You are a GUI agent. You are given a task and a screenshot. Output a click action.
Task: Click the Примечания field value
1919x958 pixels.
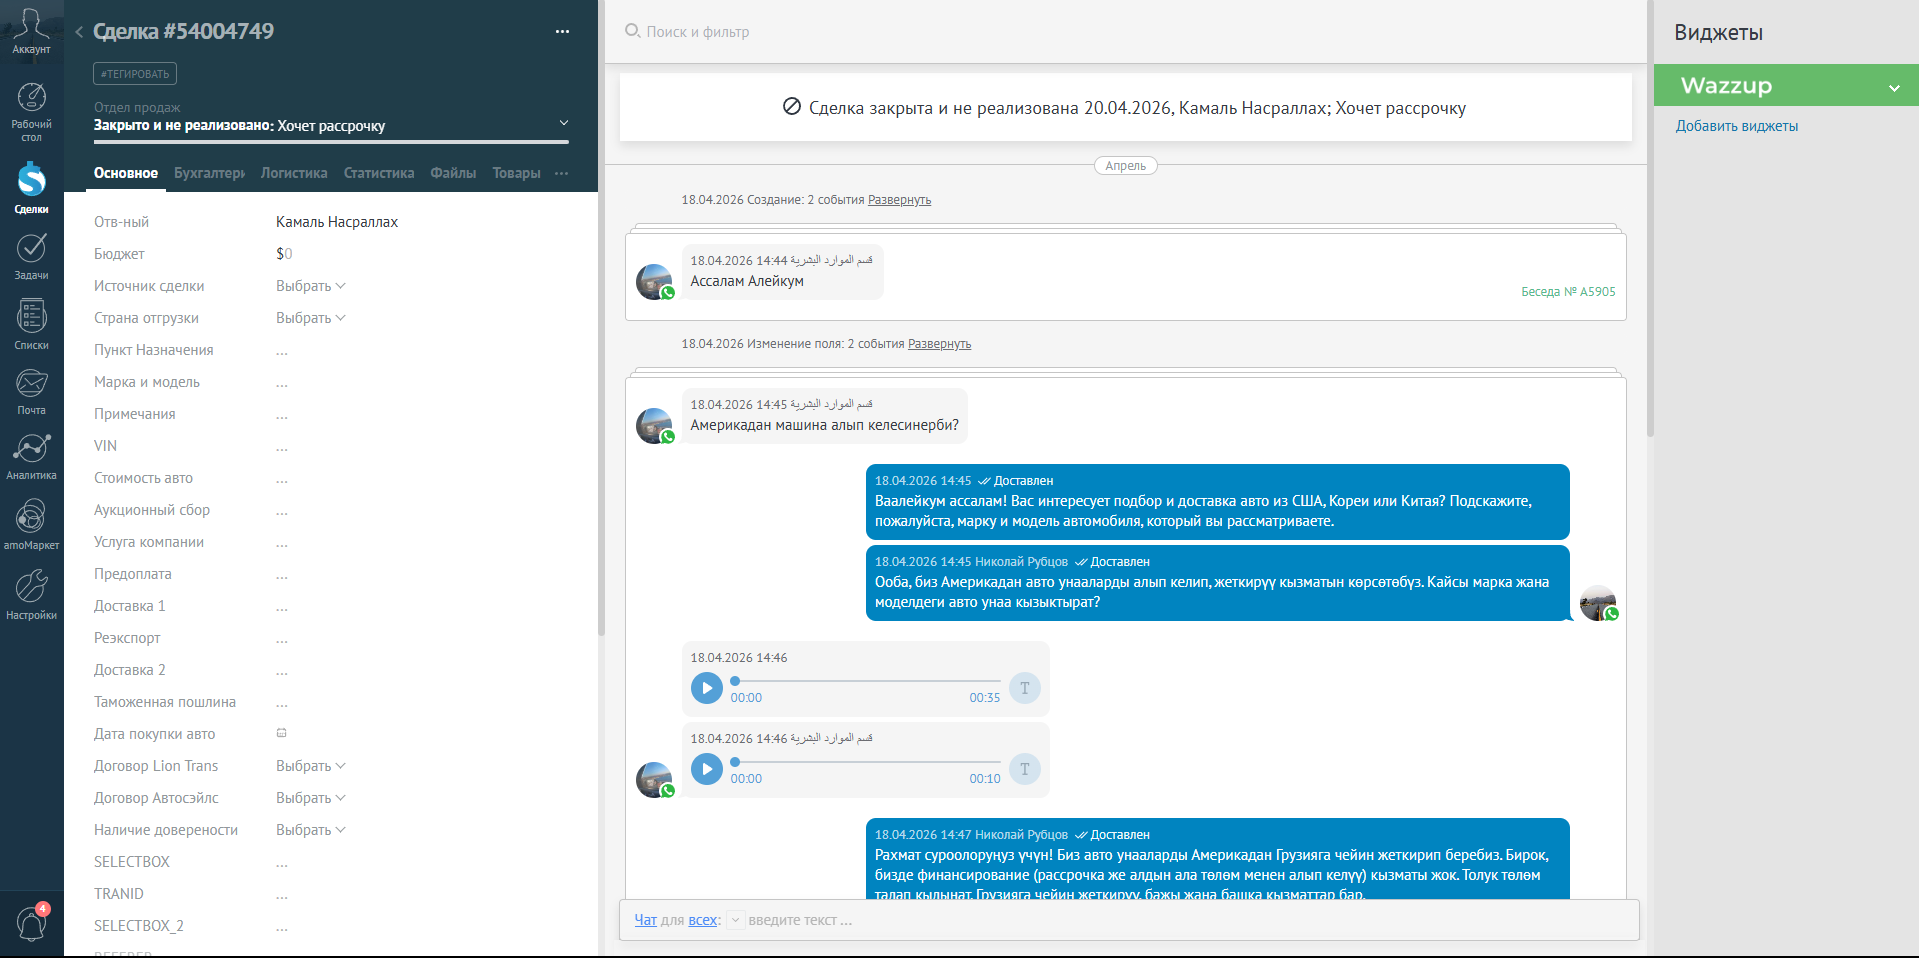(282, 416)
